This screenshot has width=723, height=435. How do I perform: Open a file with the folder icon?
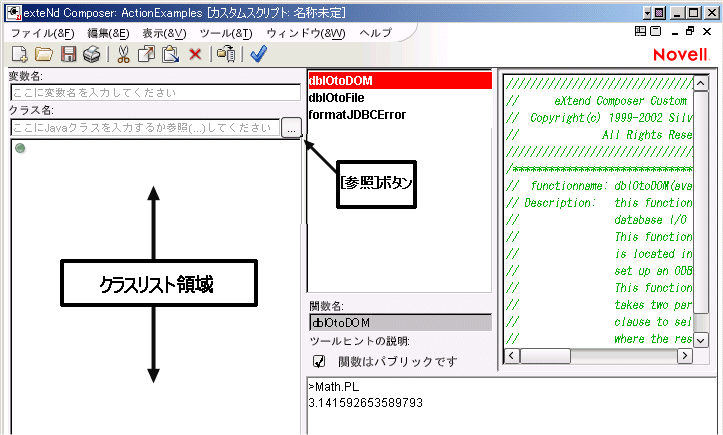[44, 54]
